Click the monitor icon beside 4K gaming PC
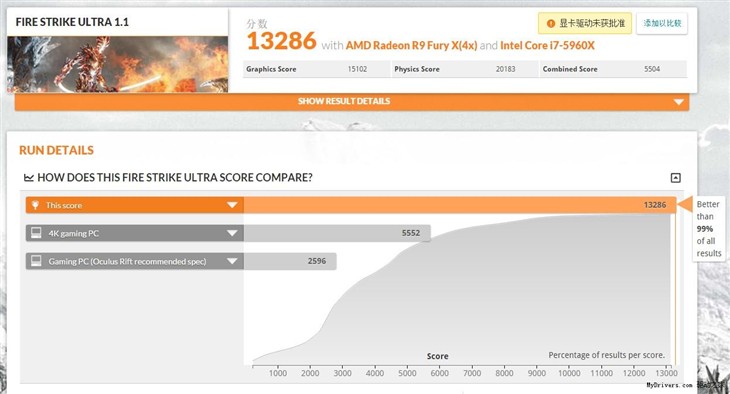Screen dimensions: 730x394 36,233
